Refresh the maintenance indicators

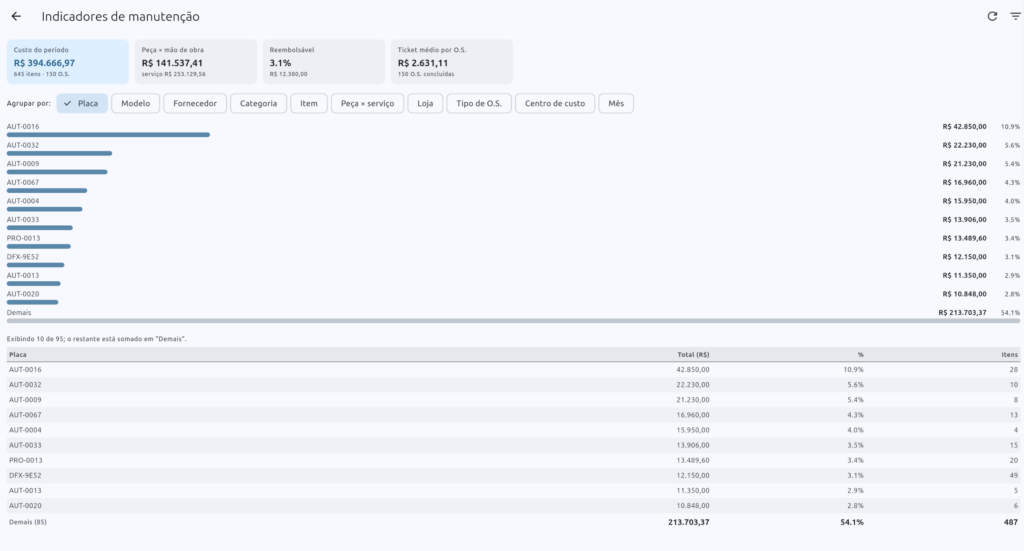pos(992,16)
